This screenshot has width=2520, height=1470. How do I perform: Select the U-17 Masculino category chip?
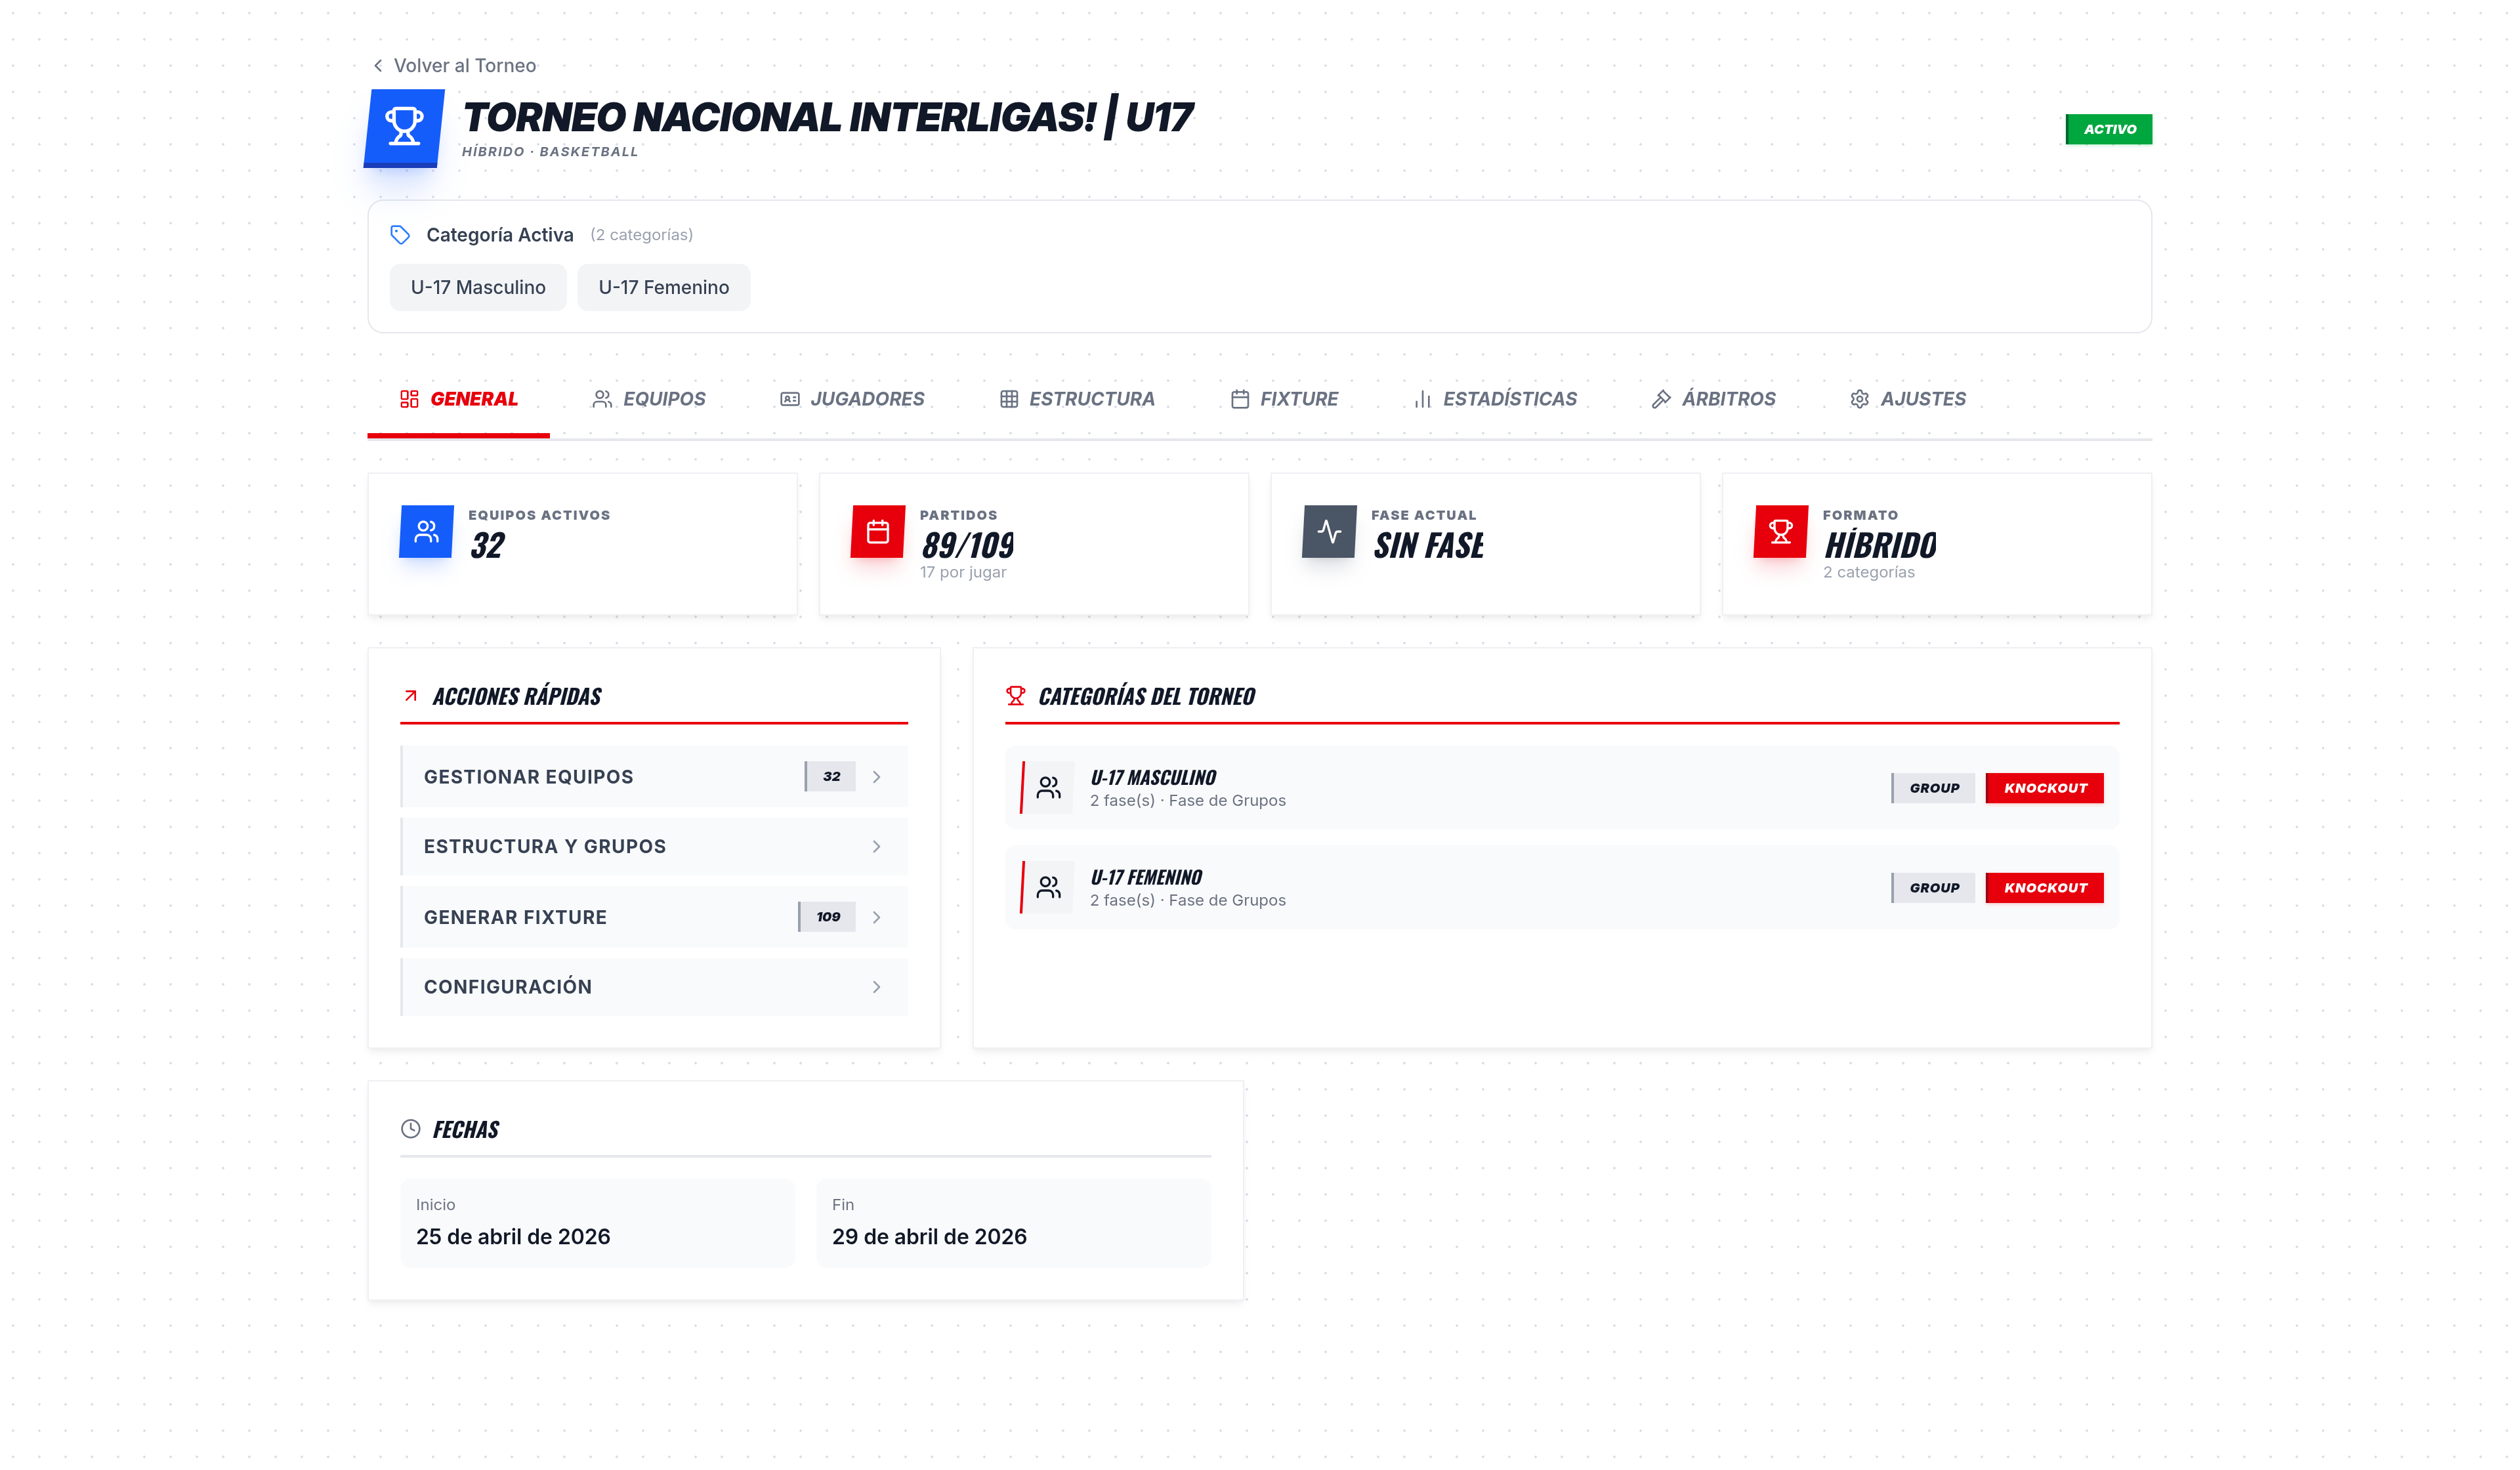(478, 288)
